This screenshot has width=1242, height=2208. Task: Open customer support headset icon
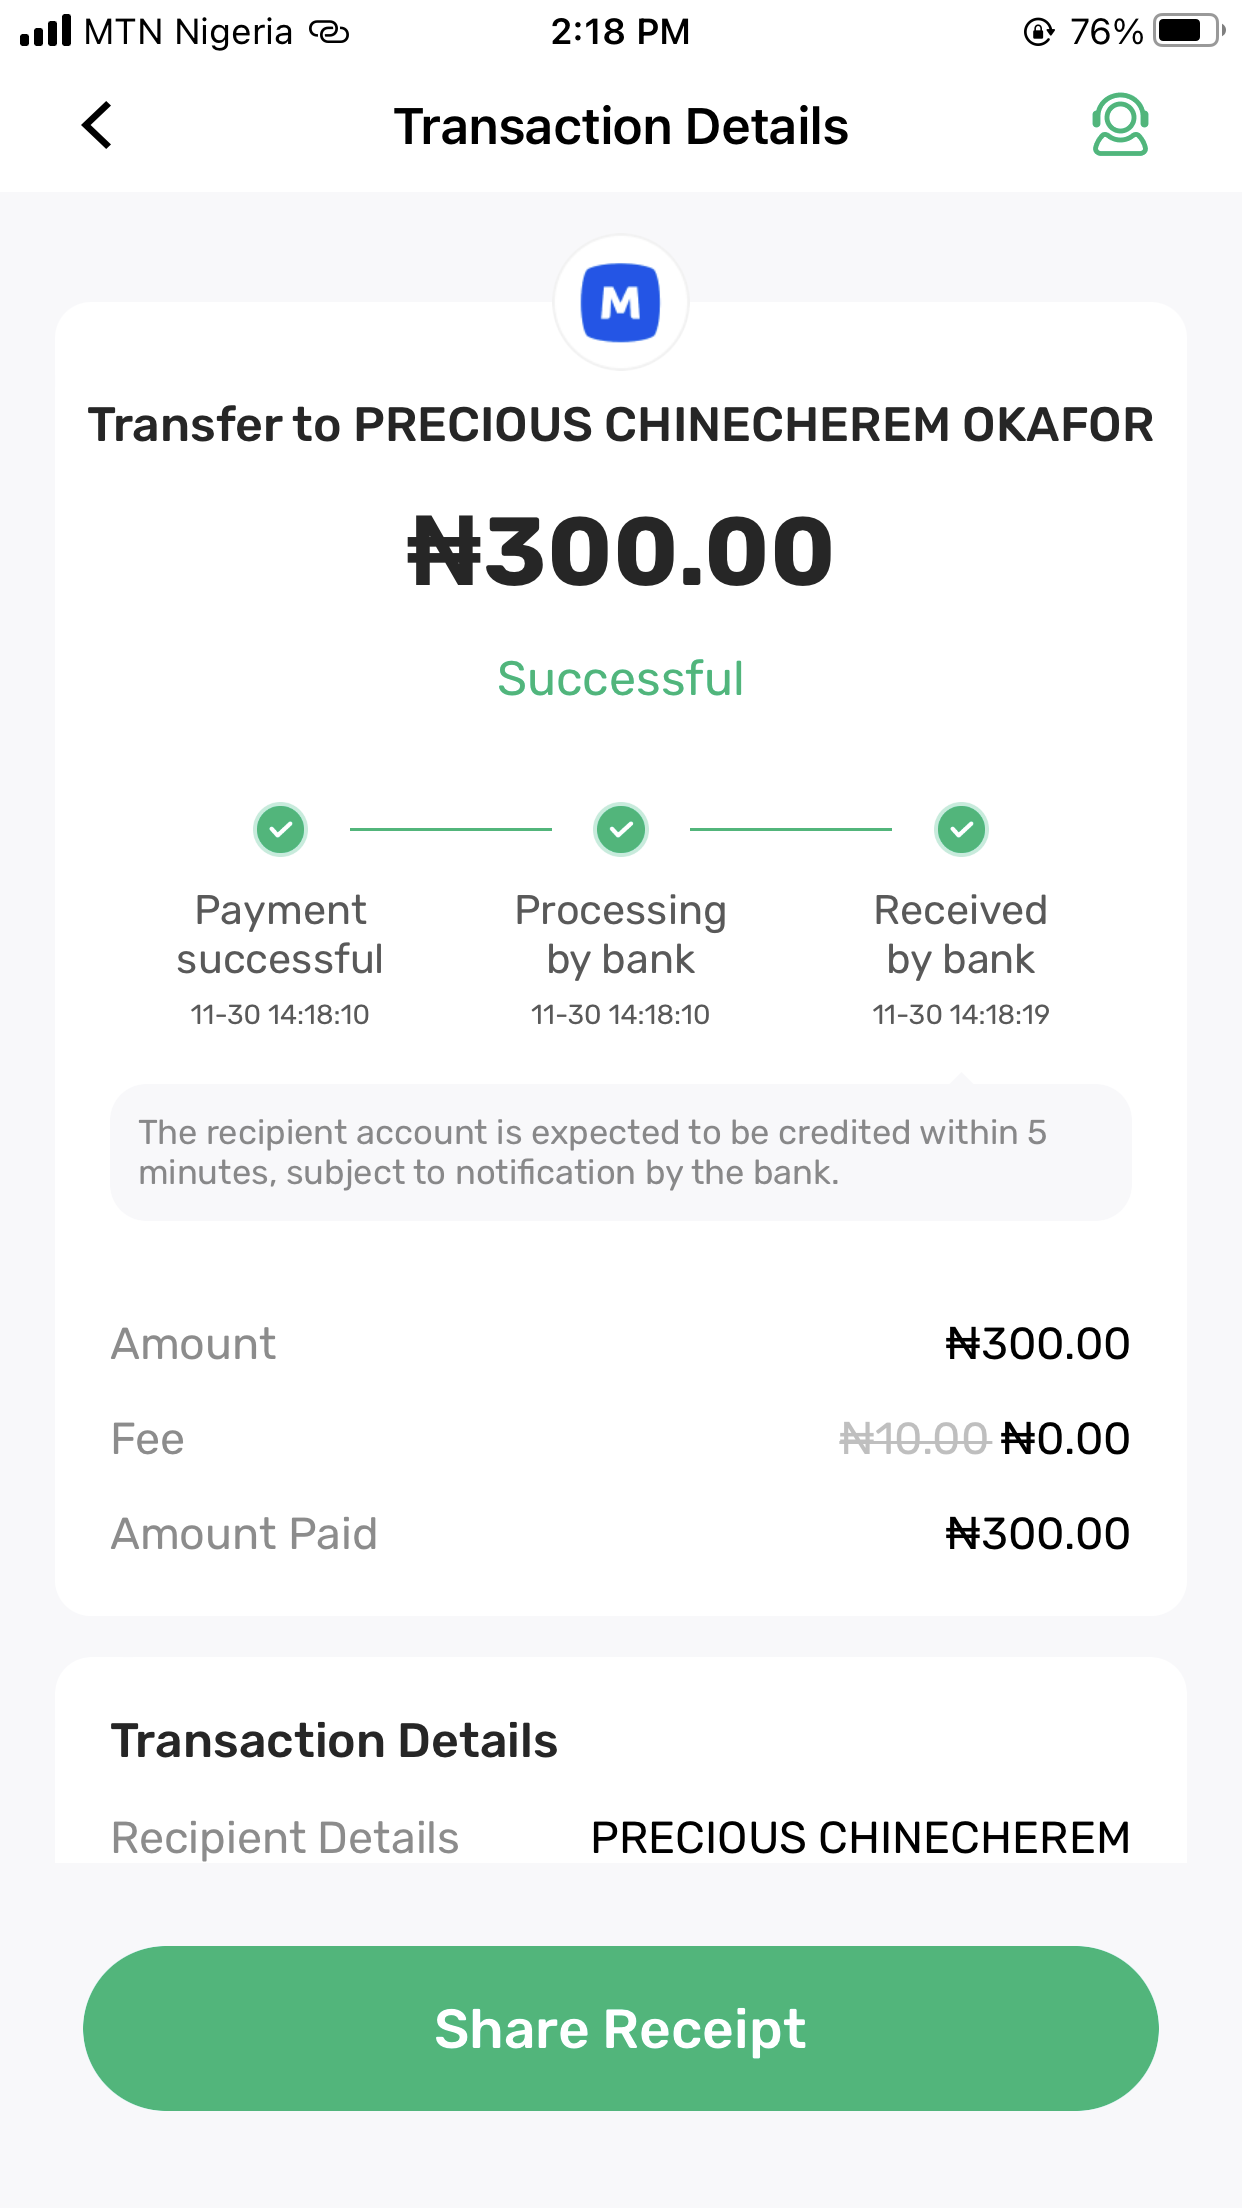click(1120, 125)
